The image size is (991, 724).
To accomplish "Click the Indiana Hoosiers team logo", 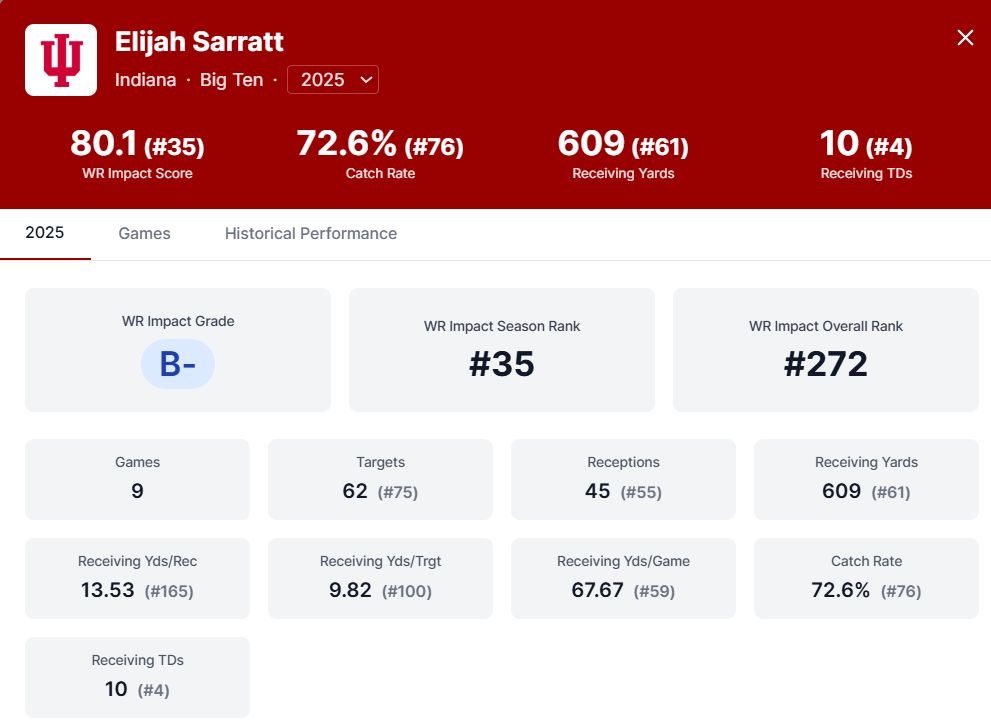I will (61, 60).
